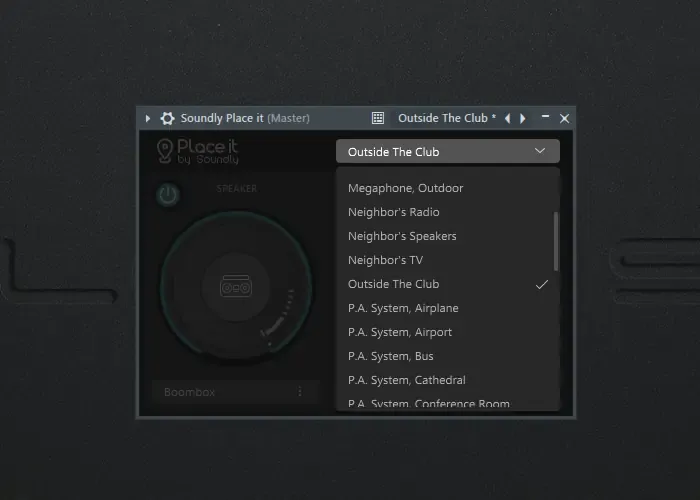Select the Megaphone, Outdoor preset
The width and height of the screenshot is (700, 500).
click(448, 188)
